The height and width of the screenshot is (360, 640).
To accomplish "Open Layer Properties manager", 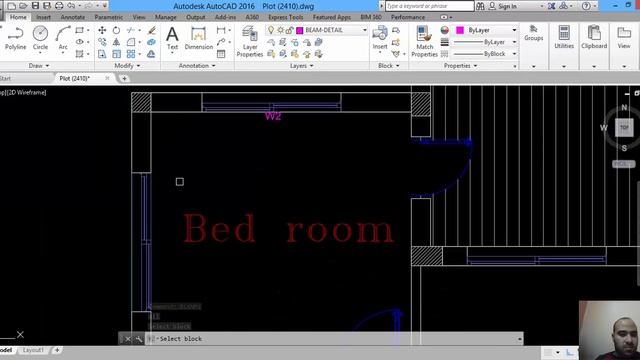I will pyautogui.click(x=250, y=42).
